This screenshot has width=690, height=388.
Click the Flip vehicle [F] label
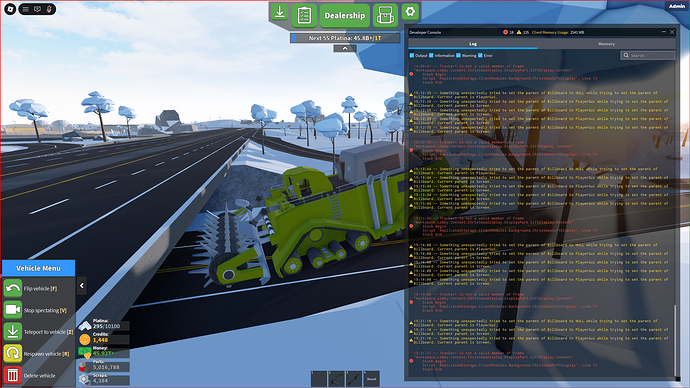click(x=40, y=289)
